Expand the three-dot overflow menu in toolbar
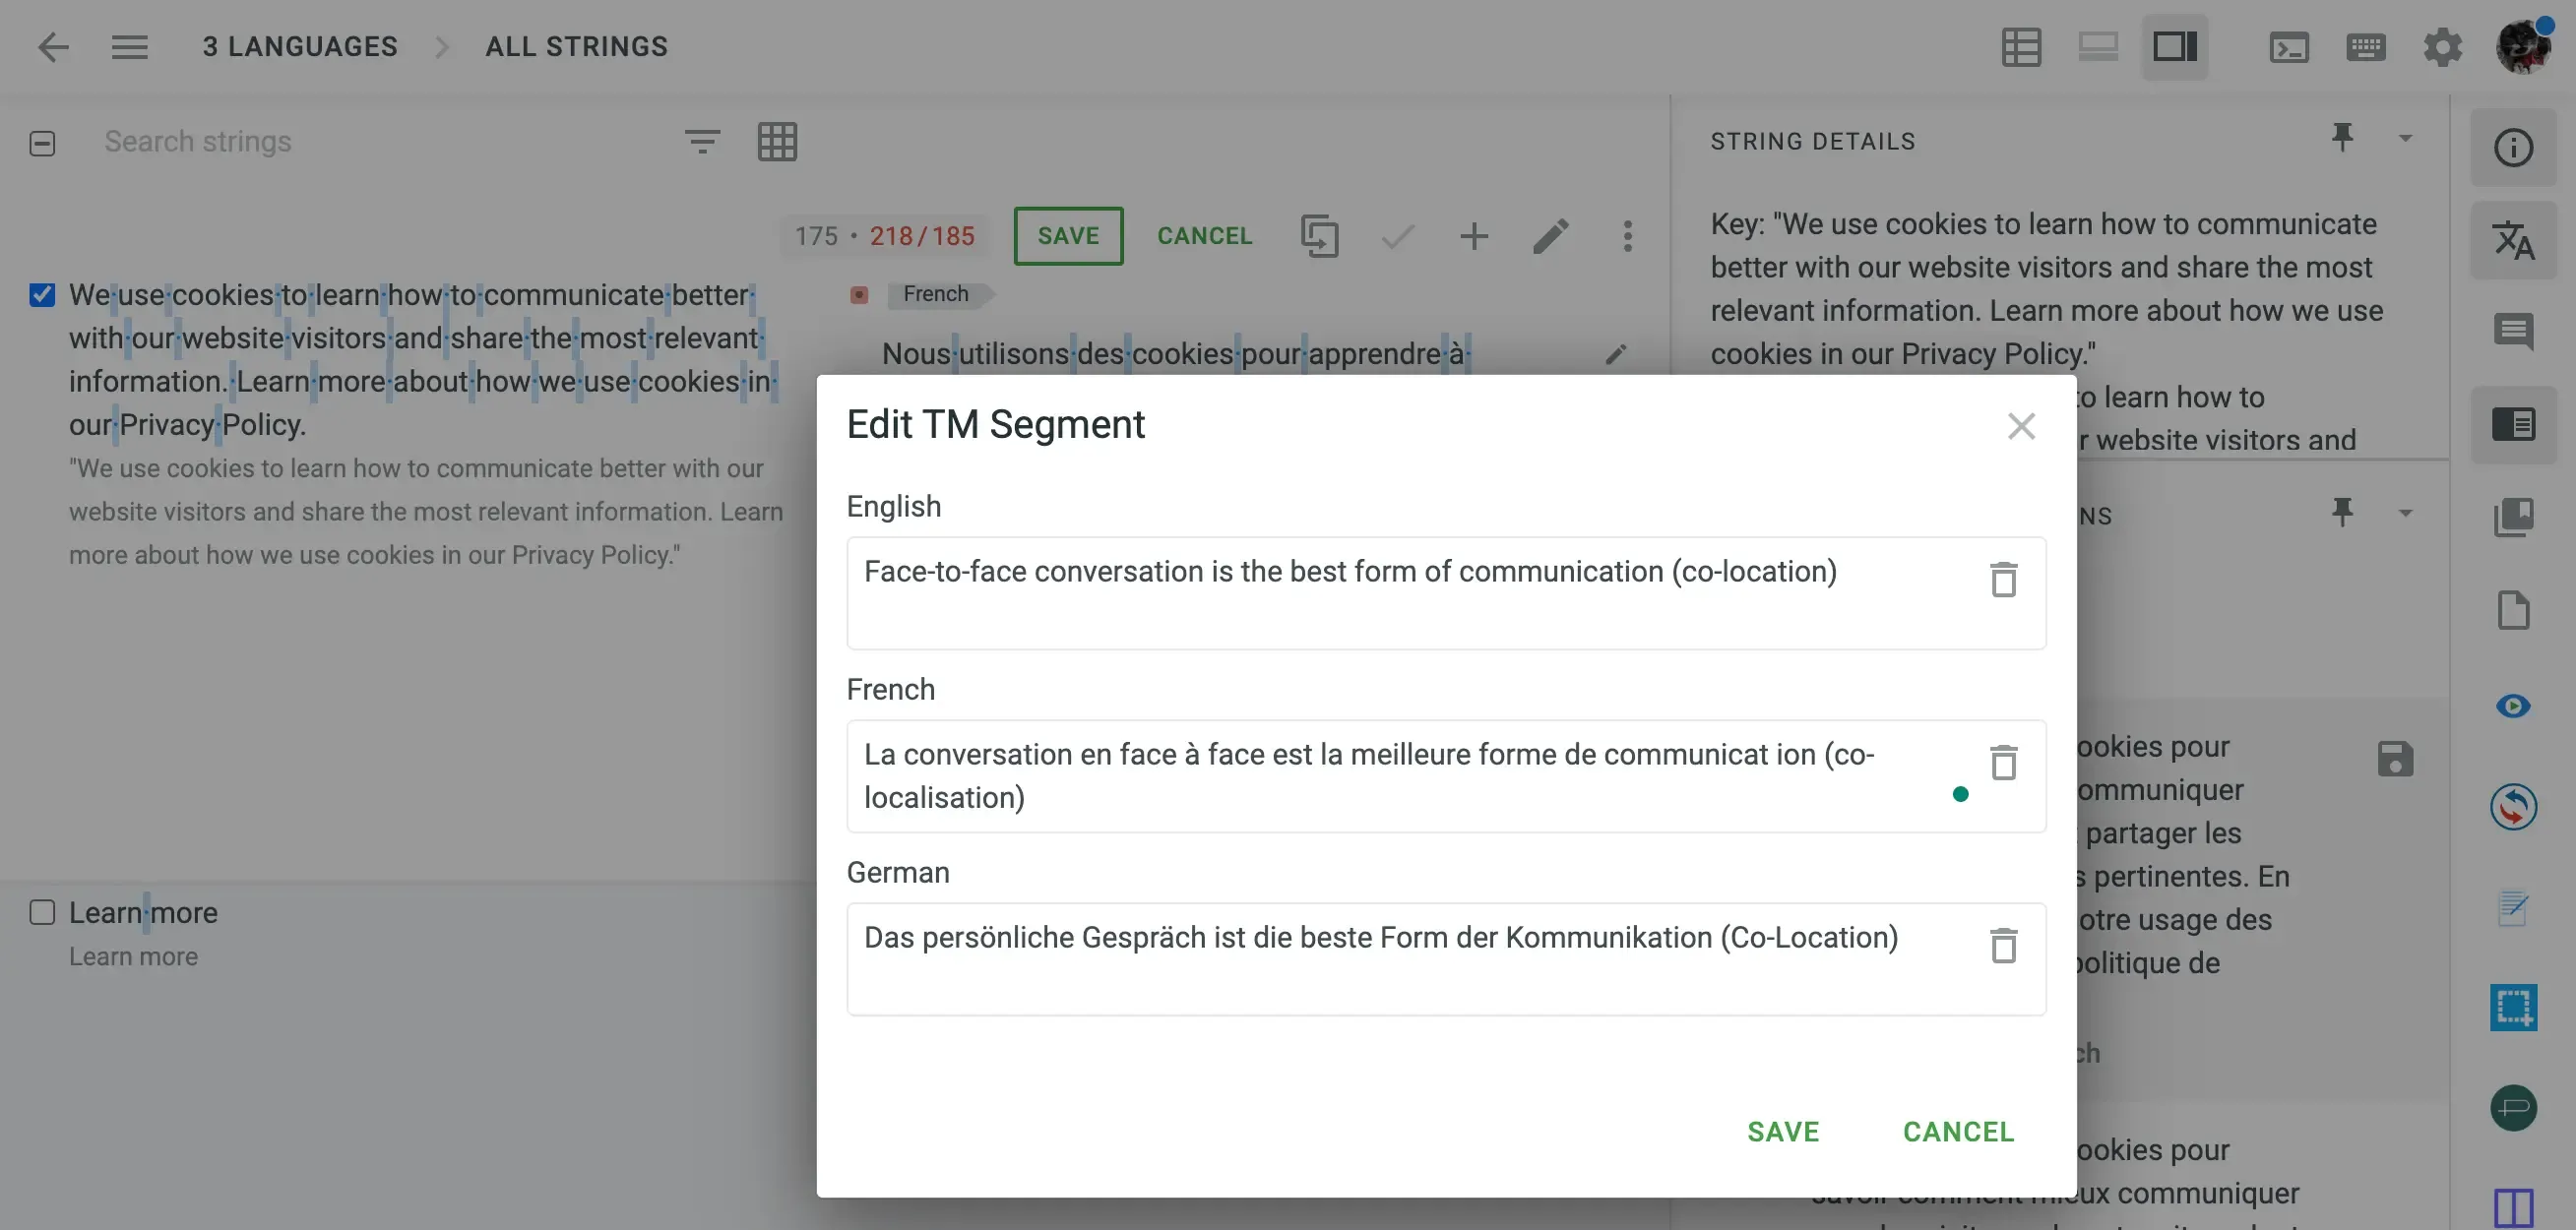 (x=1626, y=236)
